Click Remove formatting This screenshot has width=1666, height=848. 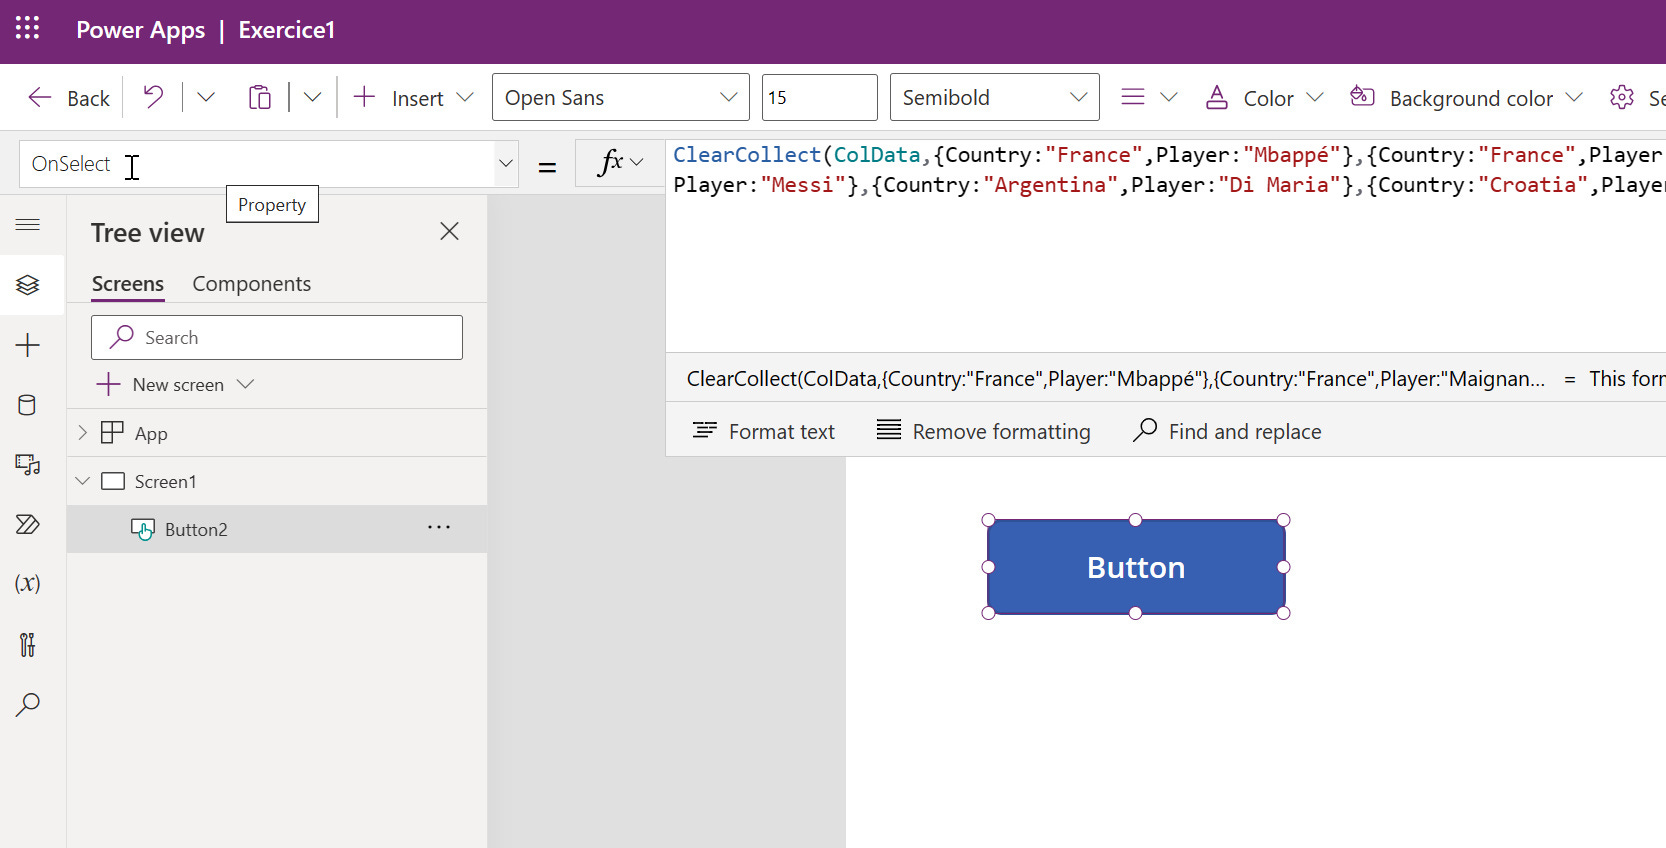(984, 431)
